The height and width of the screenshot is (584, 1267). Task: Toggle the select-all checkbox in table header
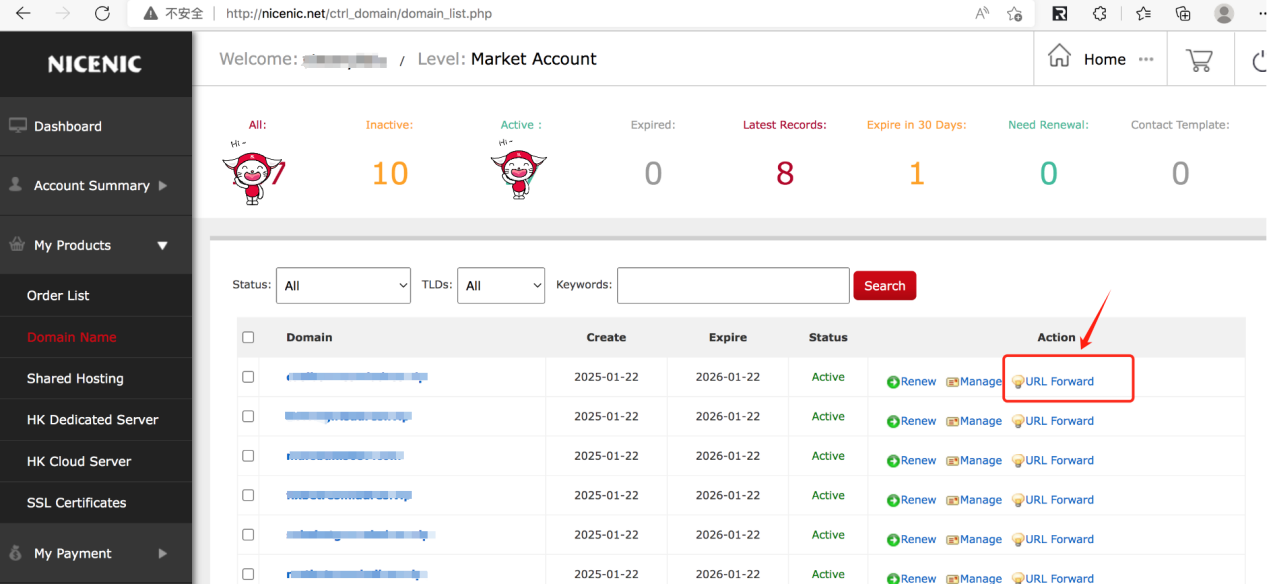(248, 338)
